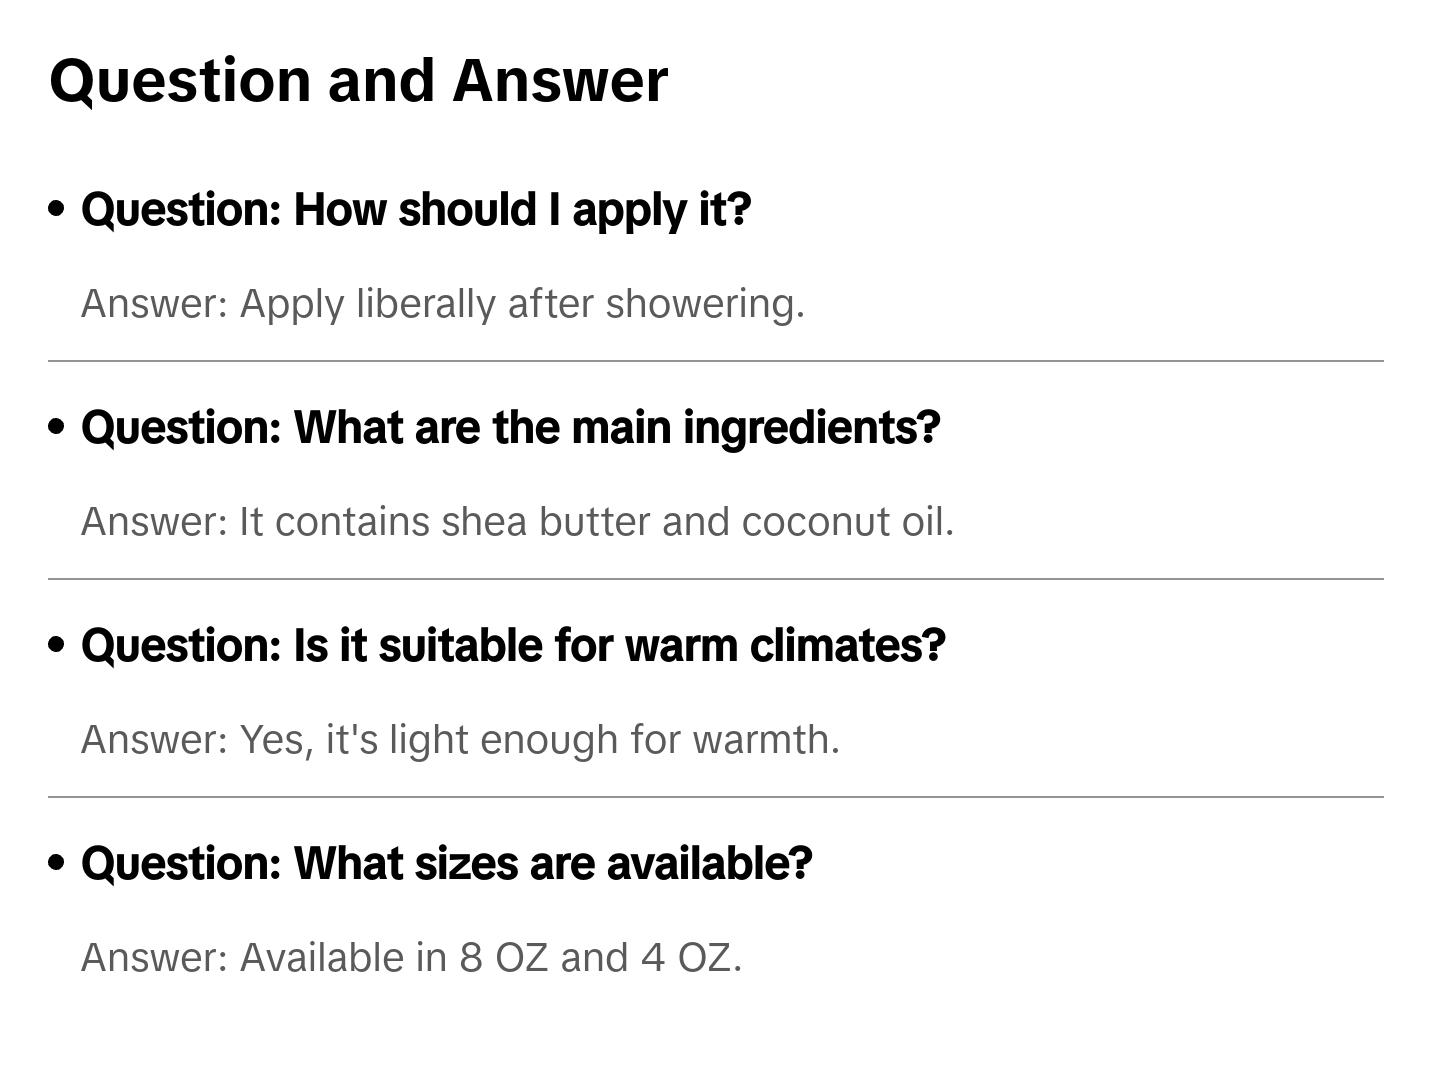Click the divider line below the warmth answer
Viewport: 1432px width, 1072px height.
pos(715,797)
